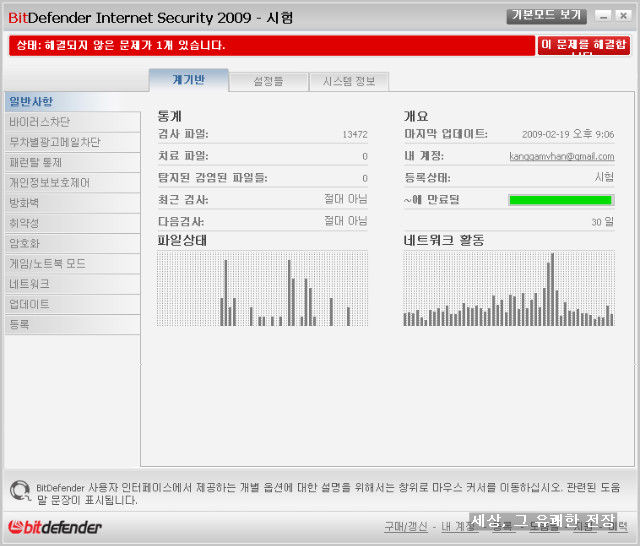Click the account email link under 내 계정
This screenshot has height=546, width=640.
tap(562, 156)
